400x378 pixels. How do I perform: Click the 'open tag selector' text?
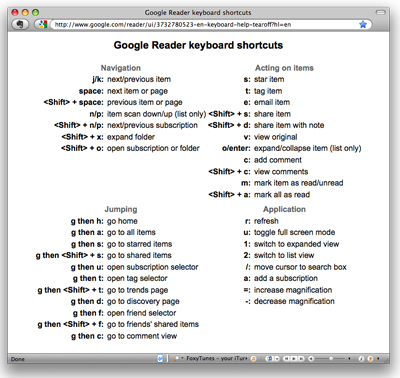pos(137,278)
